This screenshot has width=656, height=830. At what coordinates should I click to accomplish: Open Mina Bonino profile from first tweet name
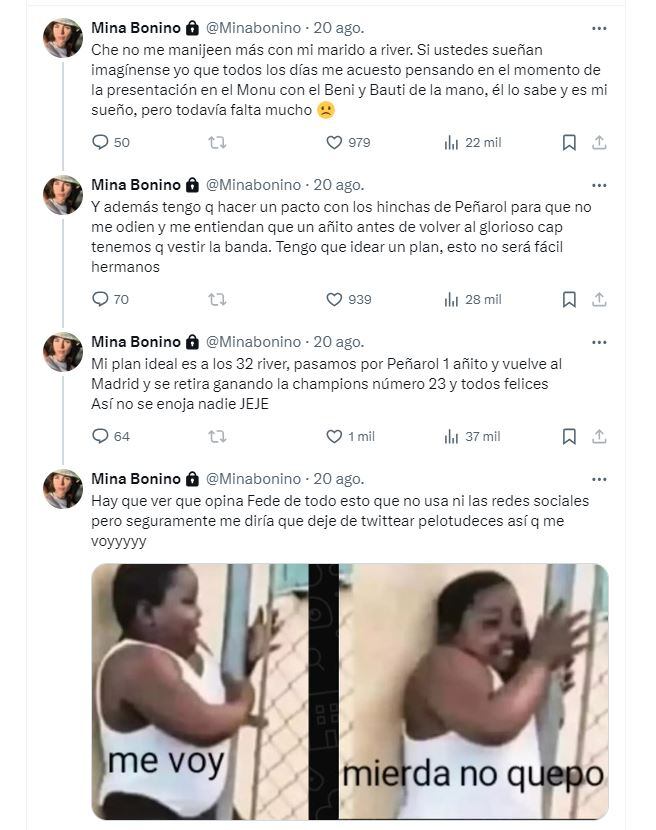point(135,28)
